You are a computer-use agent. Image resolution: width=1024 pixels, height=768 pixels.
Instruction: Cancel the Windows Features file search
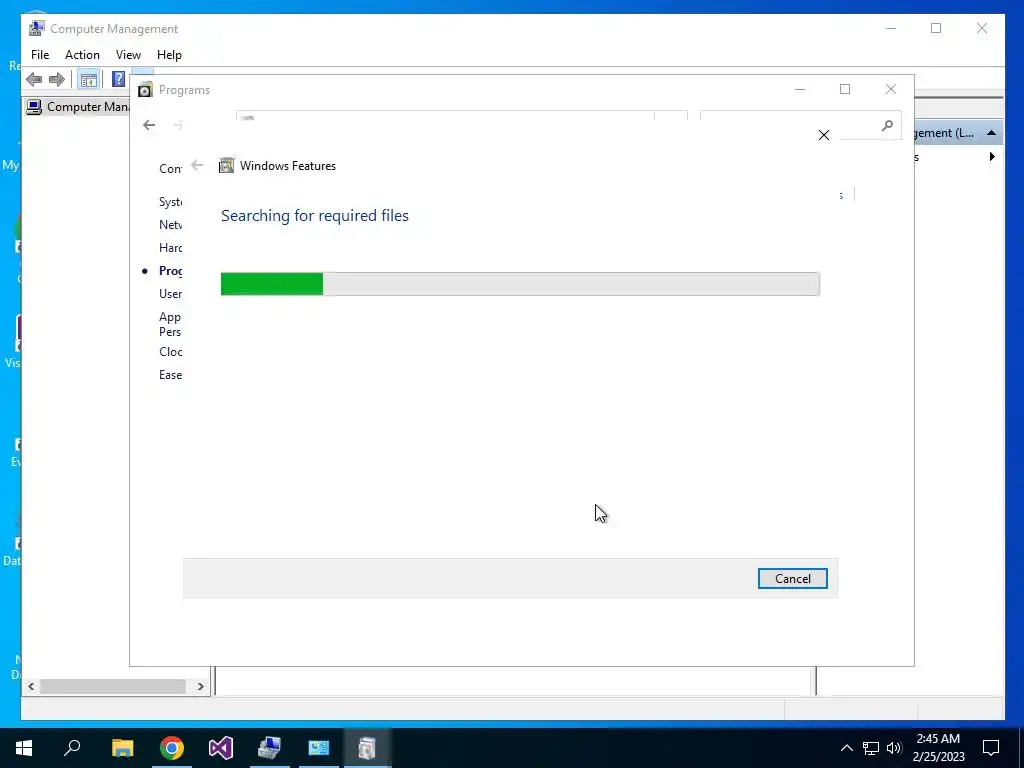[792, 579]
